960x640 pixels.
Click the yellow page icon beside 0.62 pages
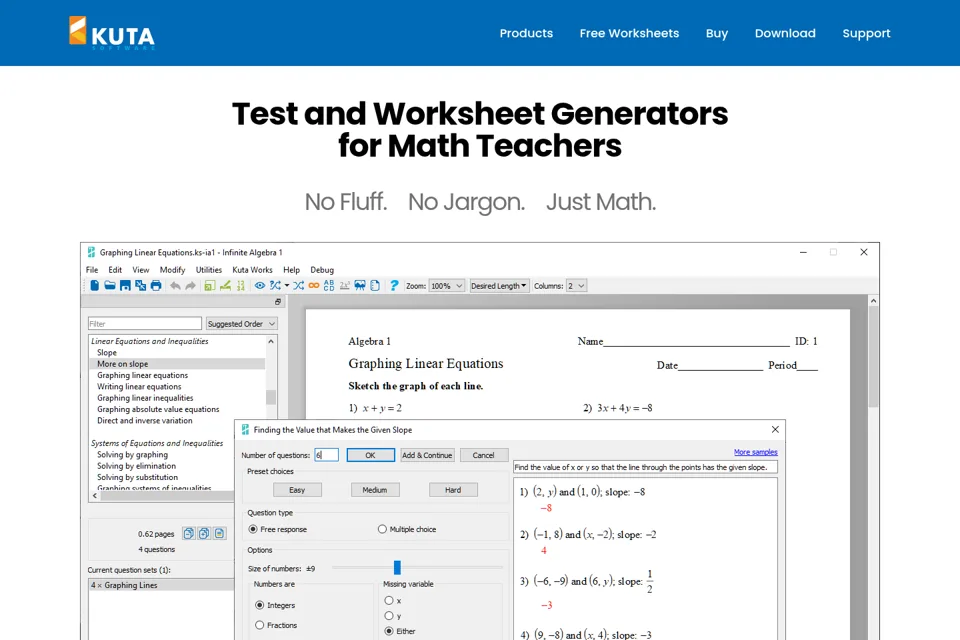[219, 533]
